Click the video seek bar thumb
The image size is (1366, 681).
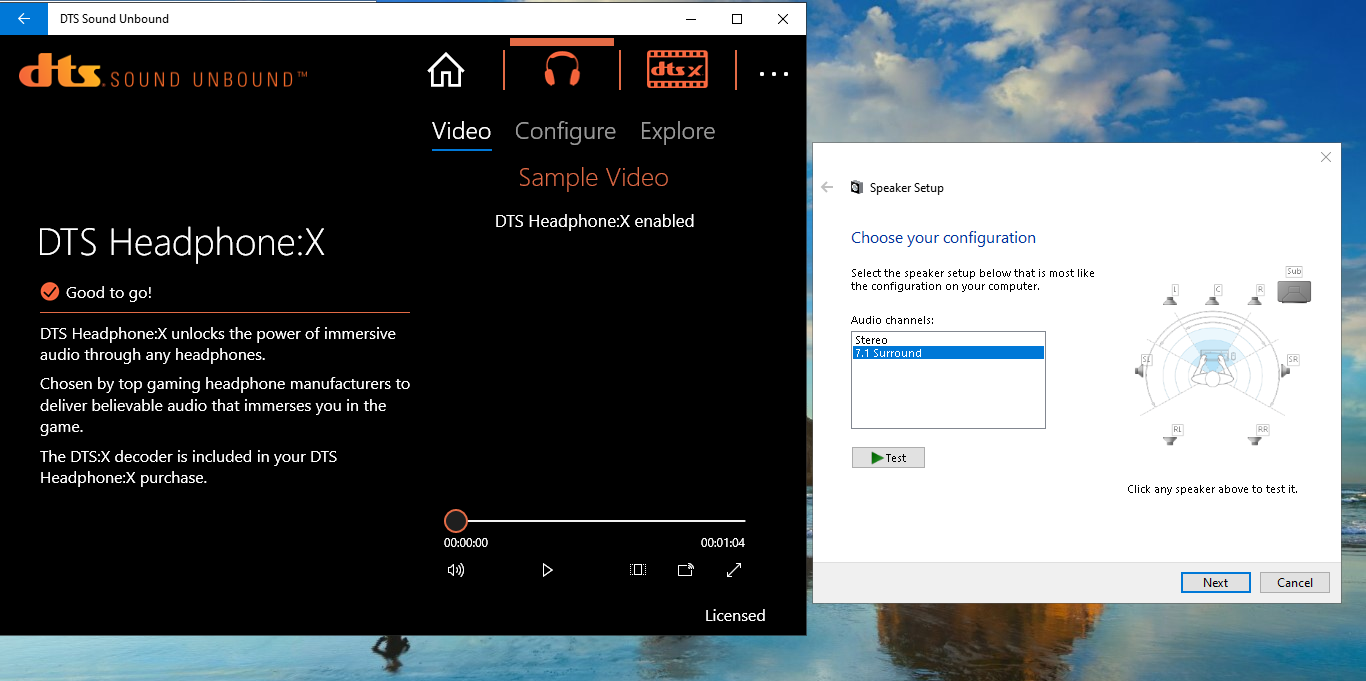pos(456,521)
